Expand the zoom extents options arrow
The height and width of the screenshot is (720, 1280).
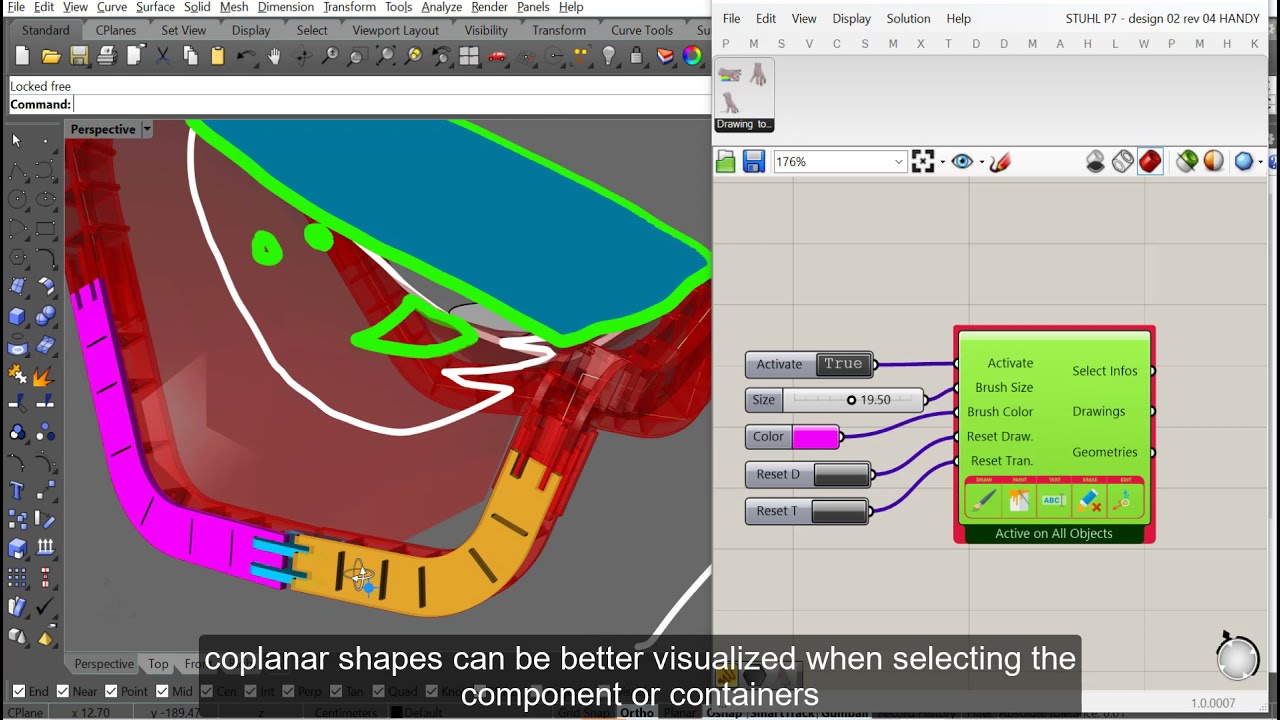(x=941, y=162)
